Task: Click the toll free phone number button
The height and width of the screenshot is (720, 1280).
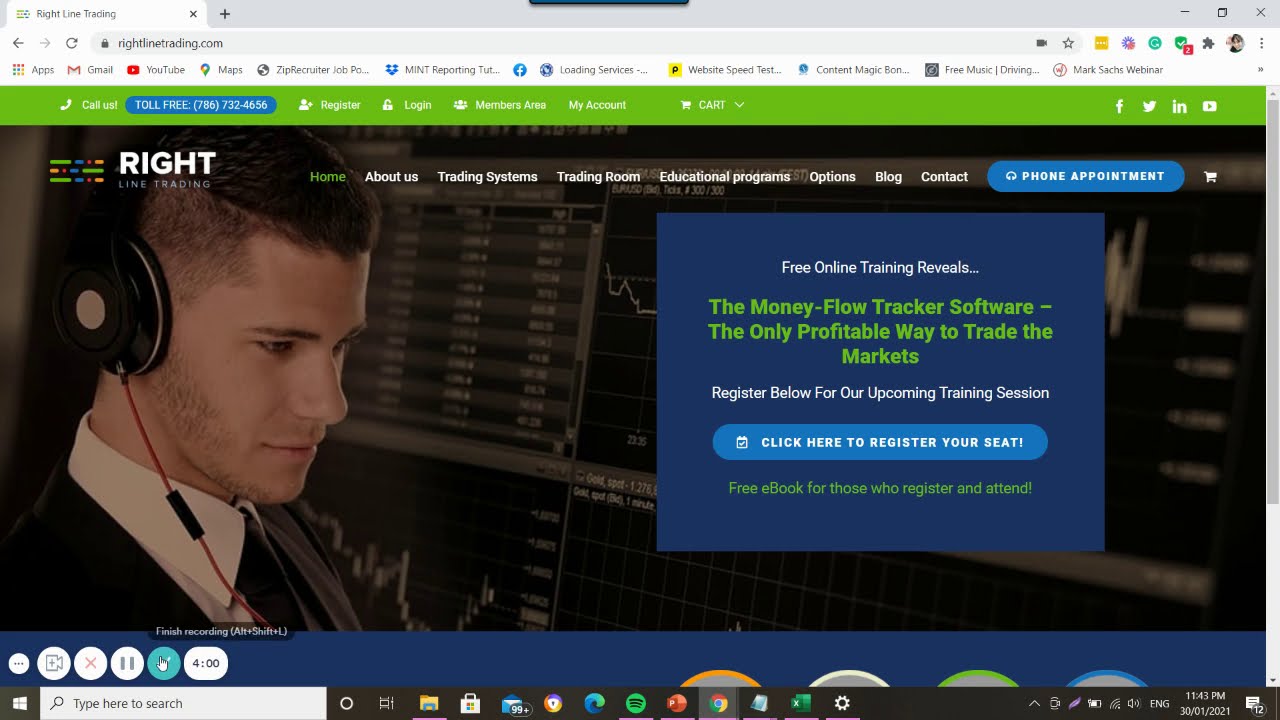Action: coord(201,105)
